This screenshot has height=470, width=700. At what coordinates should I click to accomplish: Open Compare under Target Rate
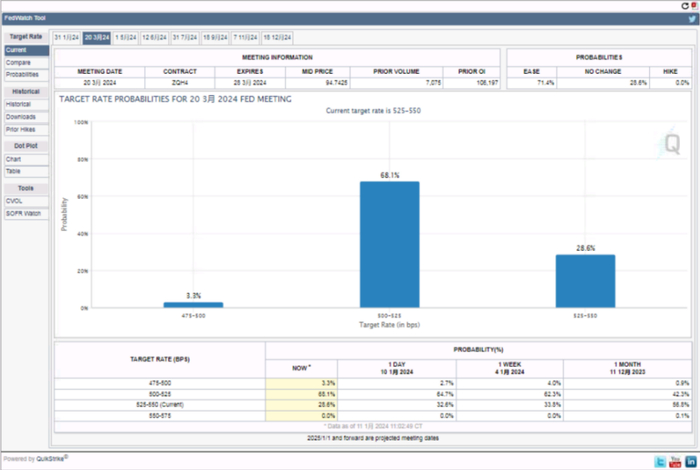coord(17,62)
